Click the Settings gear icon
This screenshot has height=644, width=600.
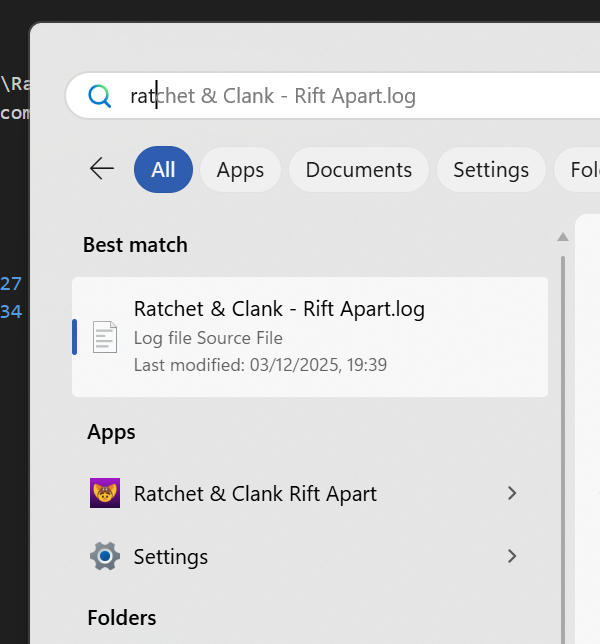pos(105,556)
